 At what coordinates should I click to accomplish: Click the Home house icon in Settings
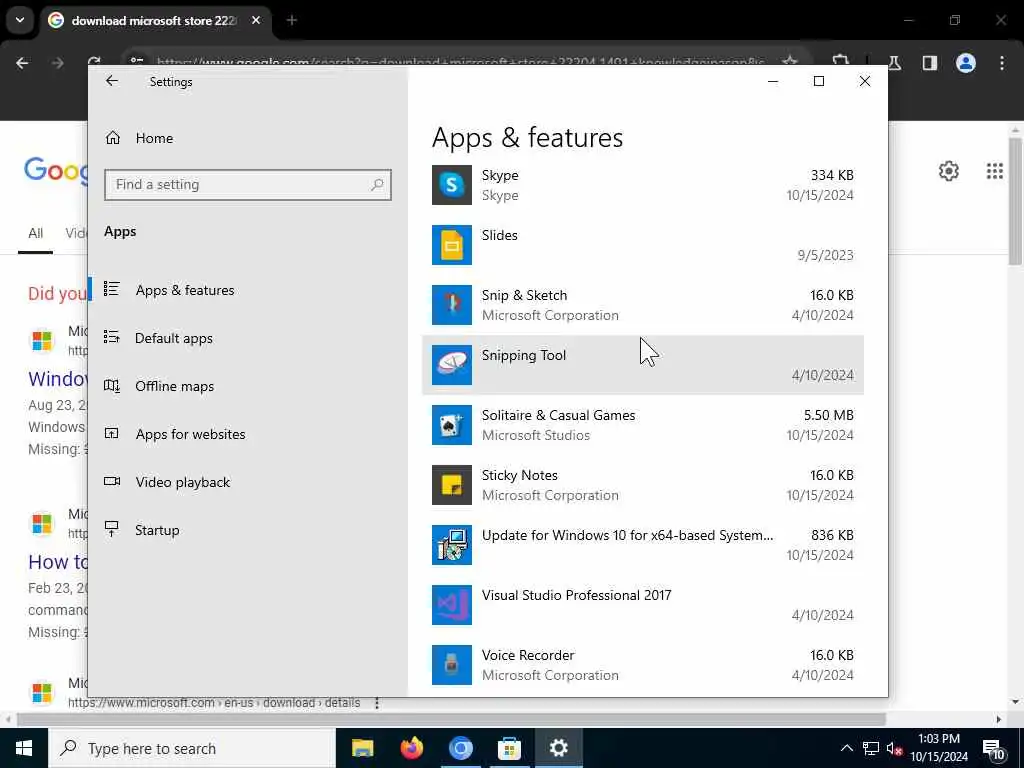click(113, 138)
